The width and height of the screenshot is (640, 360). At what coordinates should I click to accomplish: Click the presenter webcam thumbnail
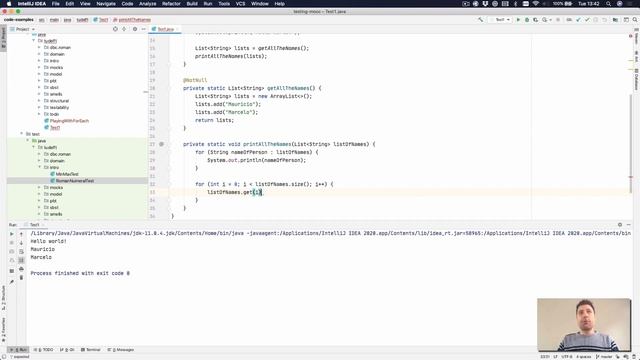(x=584, y=325)
